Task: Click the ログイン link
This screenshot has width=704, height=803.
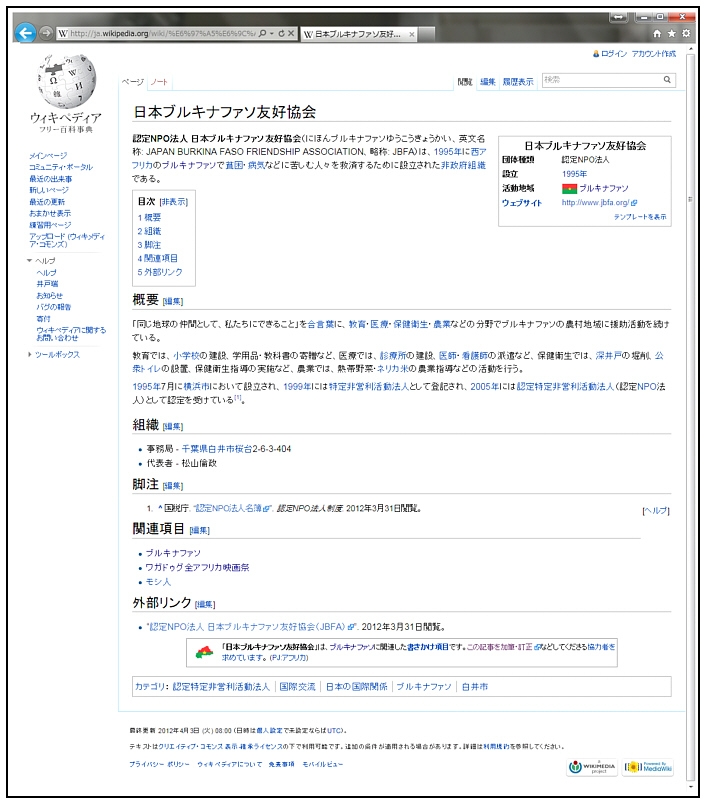Action: [x=613, y=54]
